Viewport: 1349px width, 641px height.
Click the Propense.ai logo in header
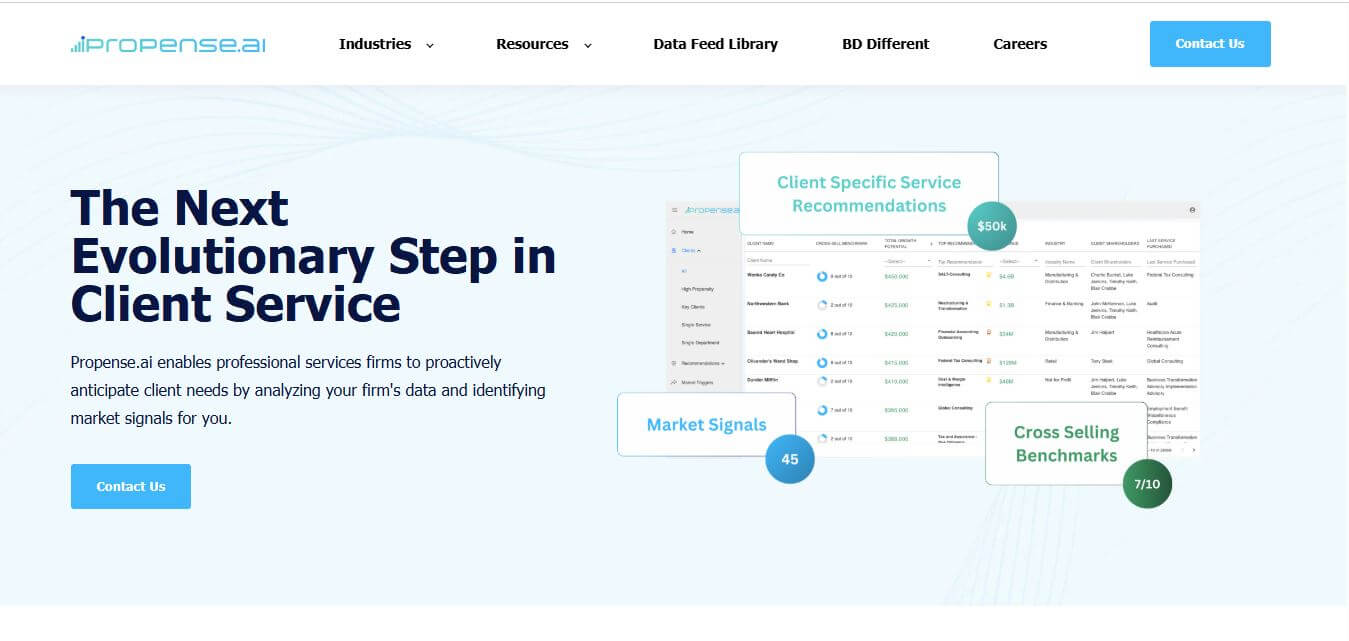point(168,44)
